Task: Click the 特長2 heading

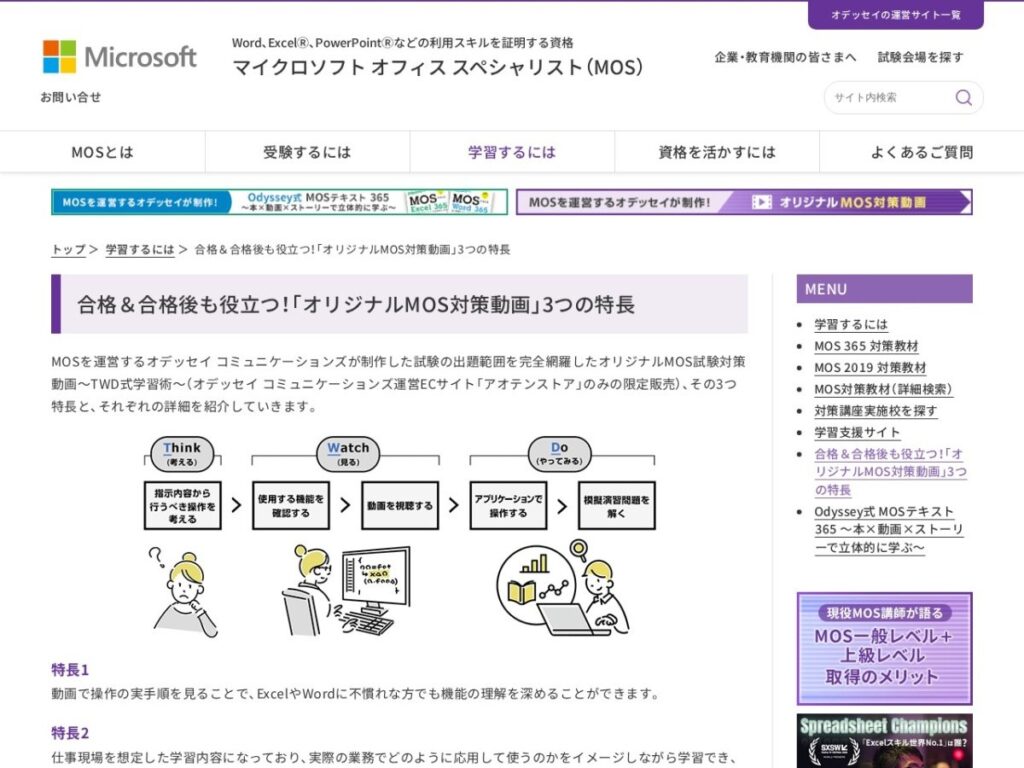Action: pyautogui.click(x=70, y=733)
